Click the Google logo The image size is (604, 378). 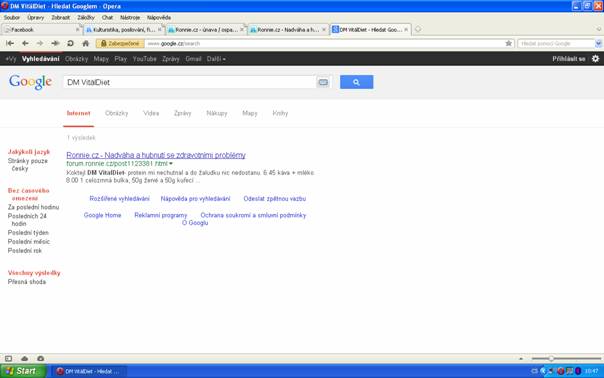pos(30,82)
